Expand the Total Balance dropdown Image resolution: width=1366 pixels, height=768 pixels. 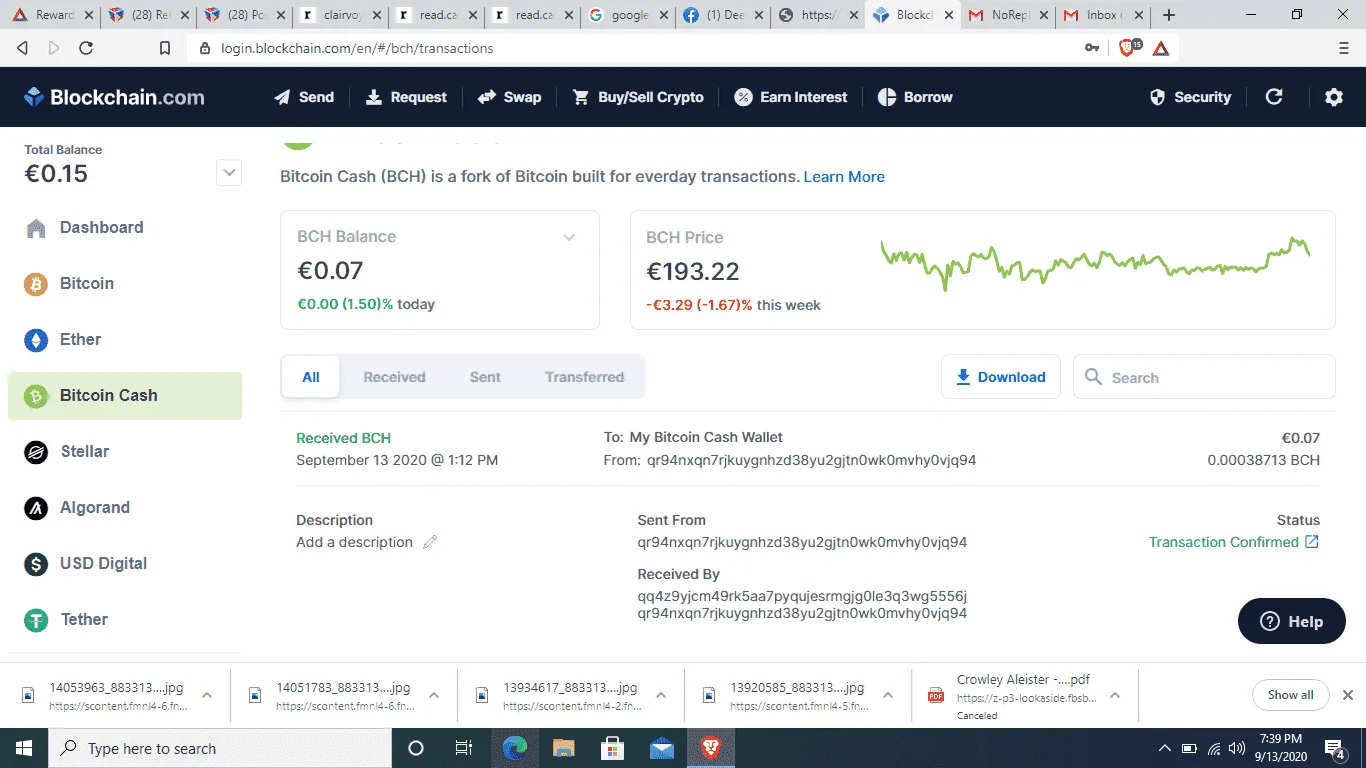[229, 173]
